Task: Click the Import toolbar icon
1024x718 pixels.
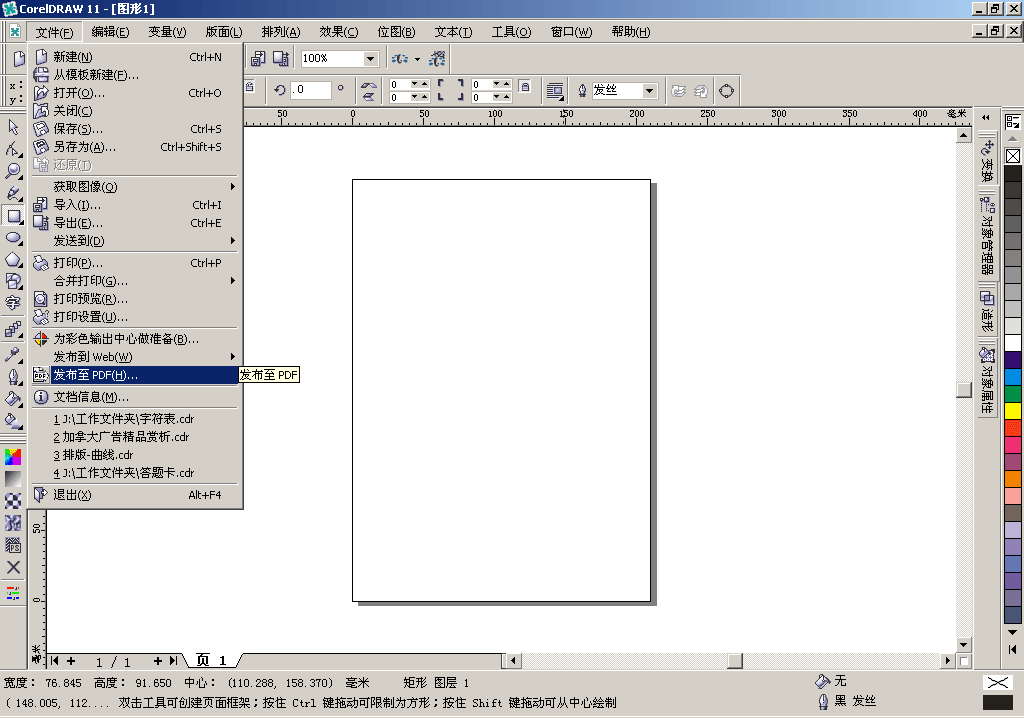Action: click(x=259, y=59)
